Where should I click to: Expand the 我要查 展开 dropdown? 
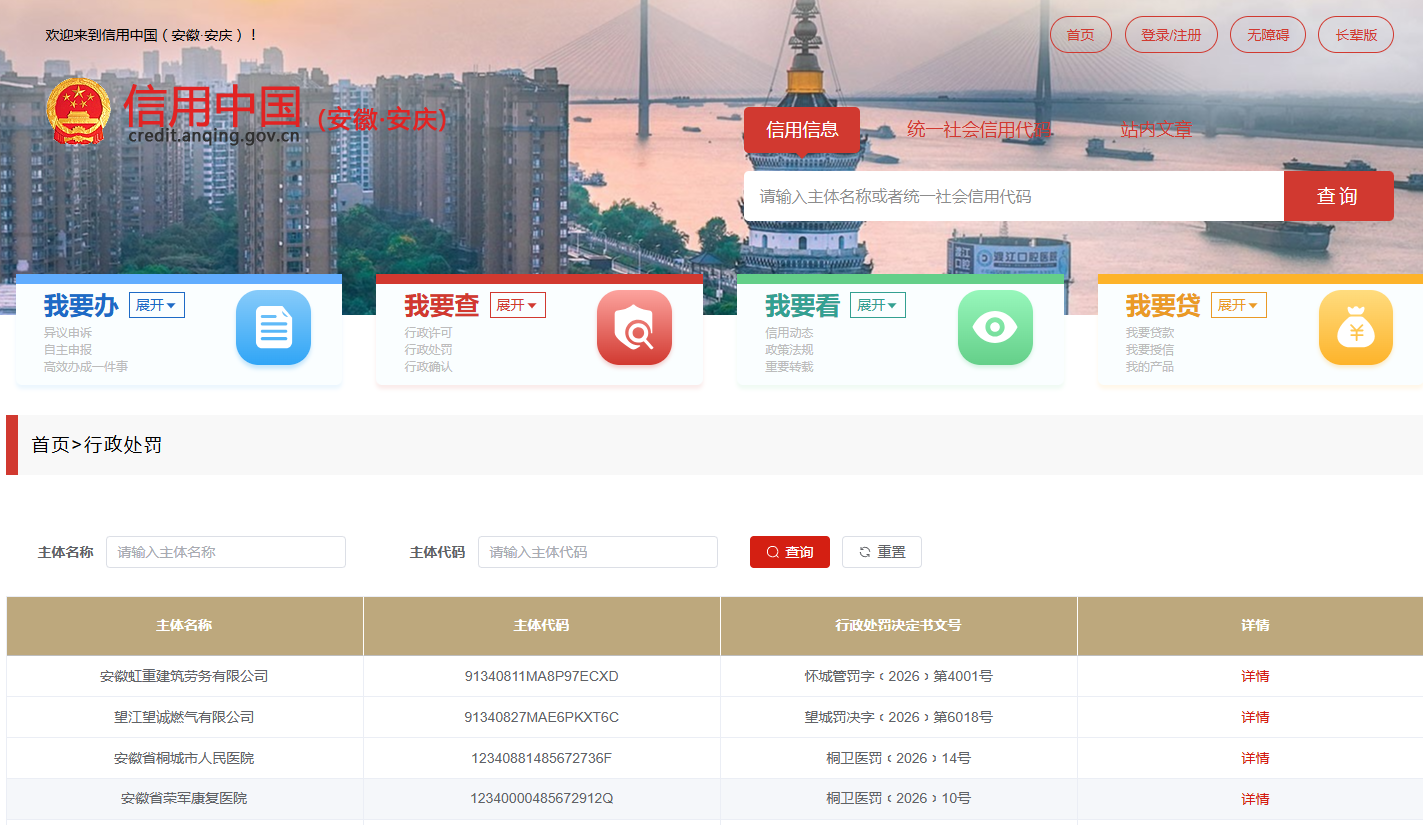click(518, 305)
